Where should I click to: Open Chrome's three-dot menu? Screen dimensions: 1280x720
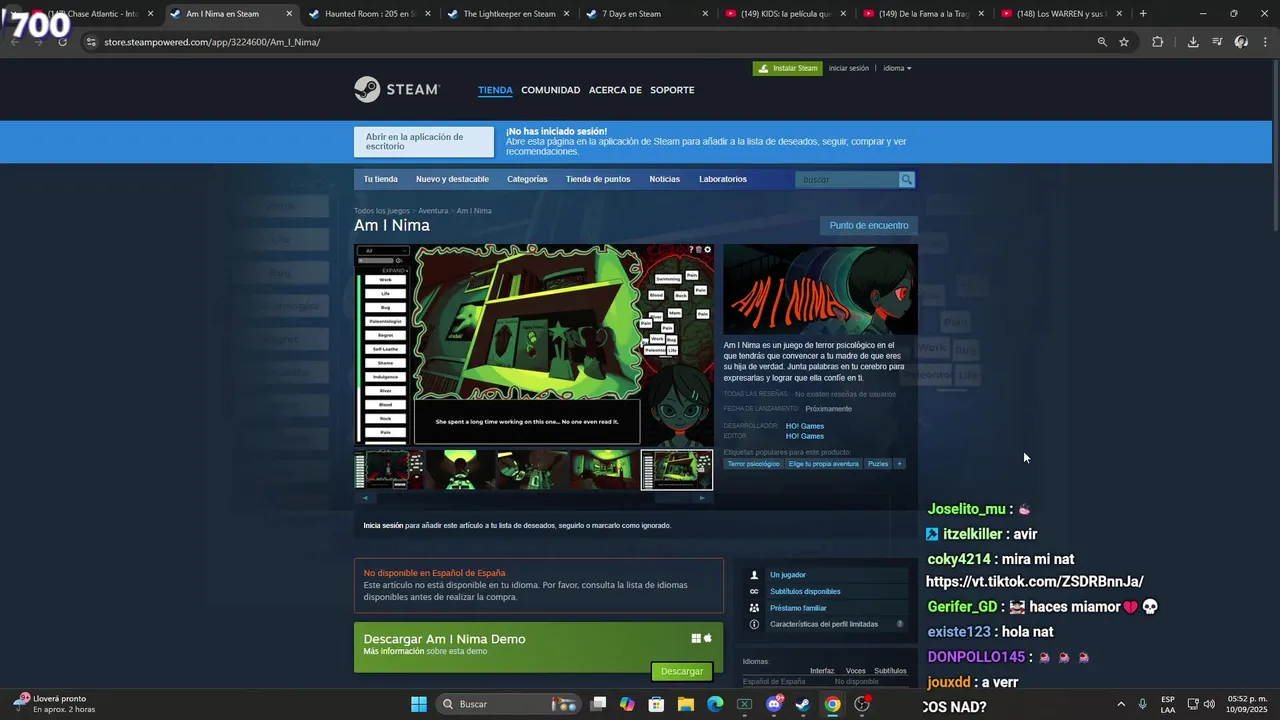click(x=1266, y=42)
